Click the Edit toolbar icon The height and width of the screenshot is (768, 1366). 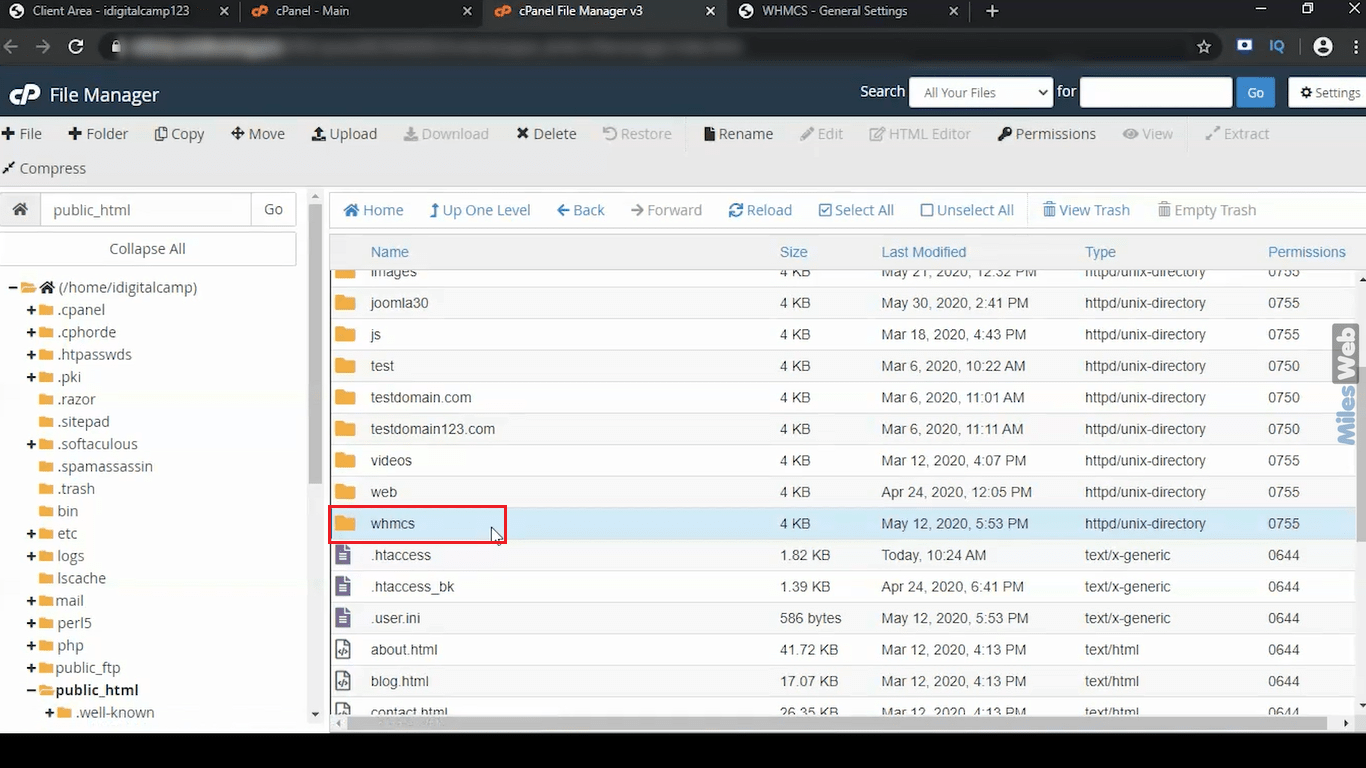tap(822, 134)
